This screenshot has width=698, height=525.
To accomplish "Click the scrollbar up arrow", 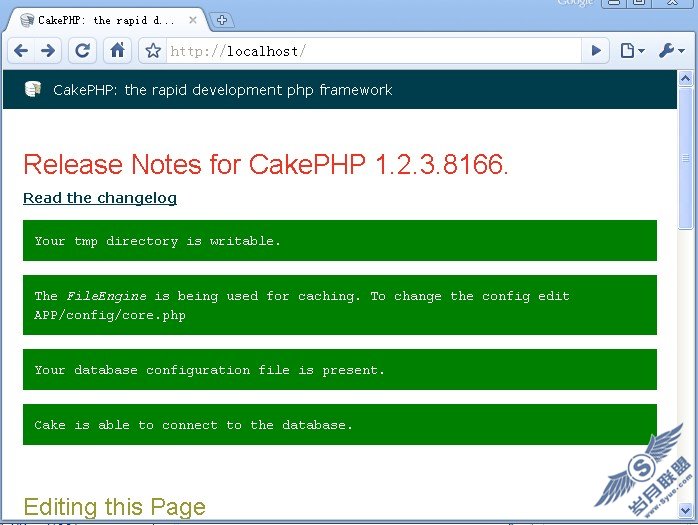I will pos(685,79).
